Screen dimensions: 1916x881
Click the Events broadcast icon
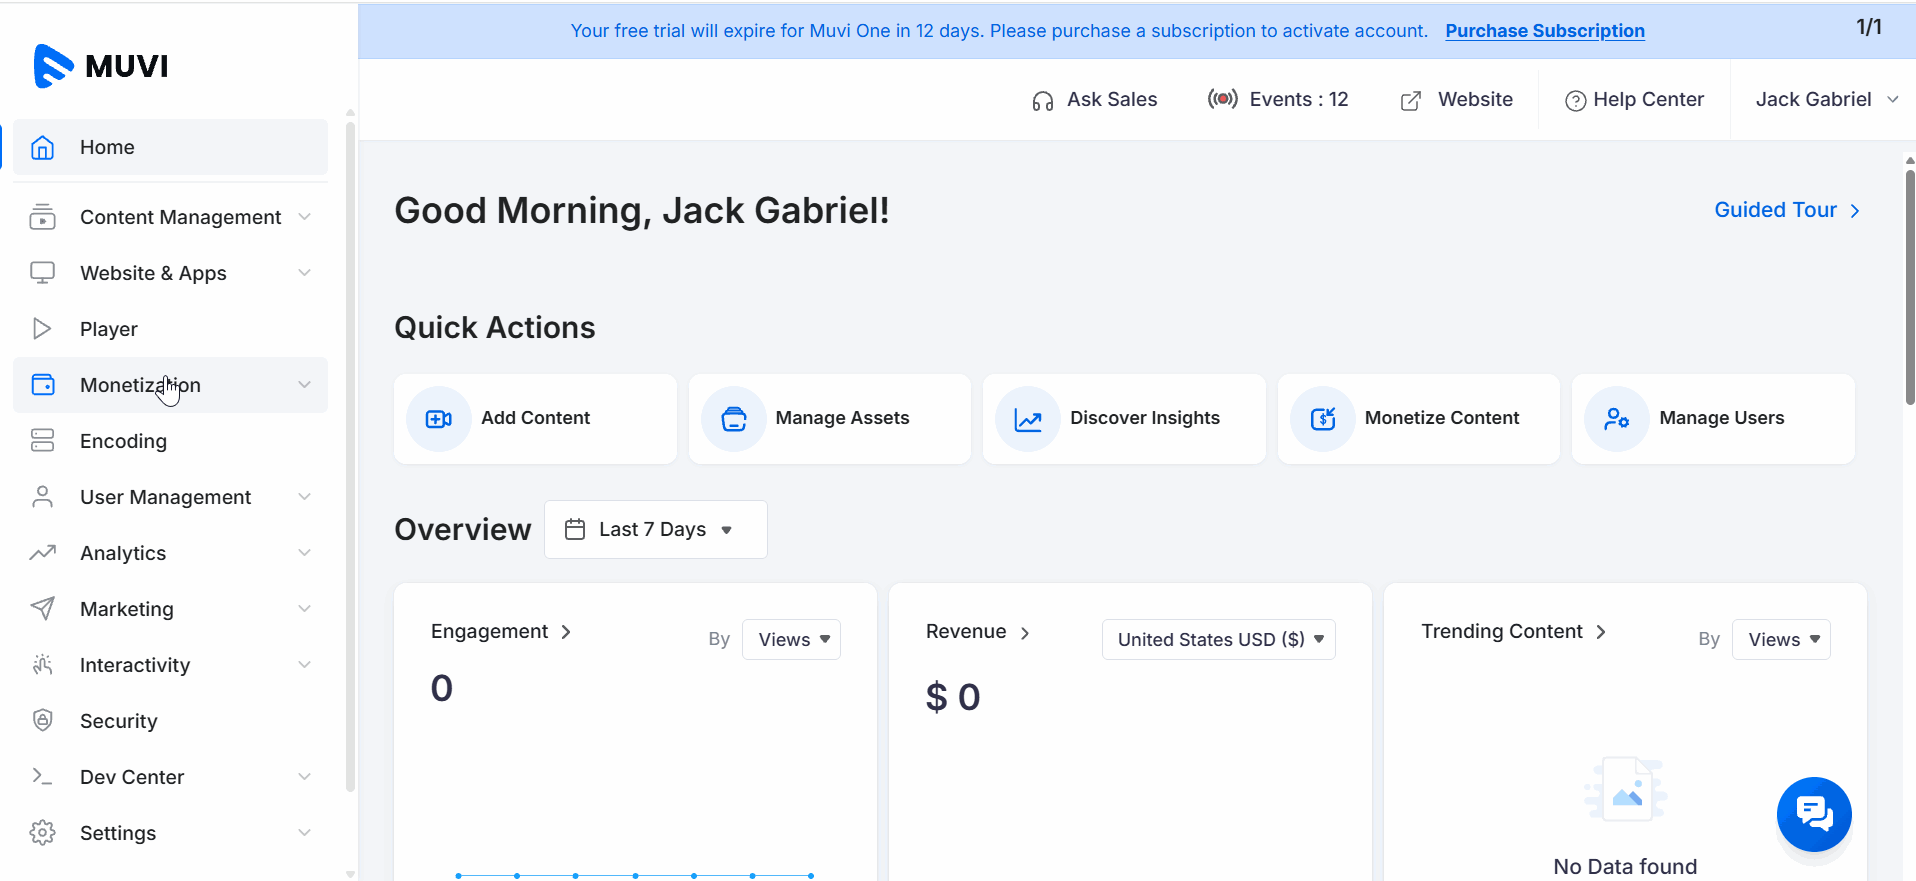(x=1222, y=99)
